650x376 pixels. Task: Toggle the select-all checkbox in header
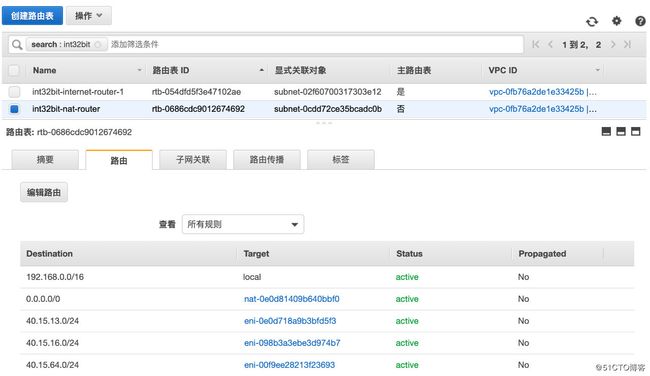(x=14, y=70)
